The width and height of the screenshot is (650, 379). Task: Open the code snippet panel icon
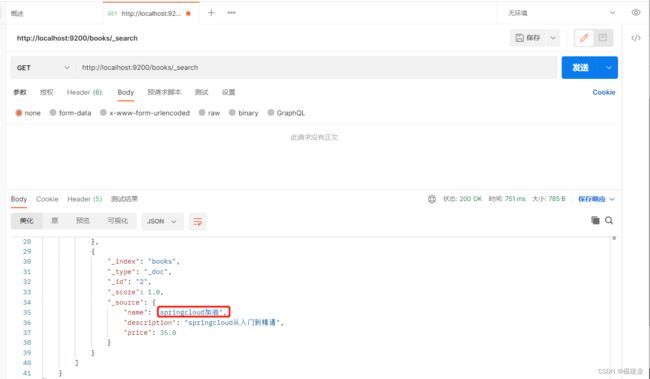pyautogui.click(x=635, y=38)
